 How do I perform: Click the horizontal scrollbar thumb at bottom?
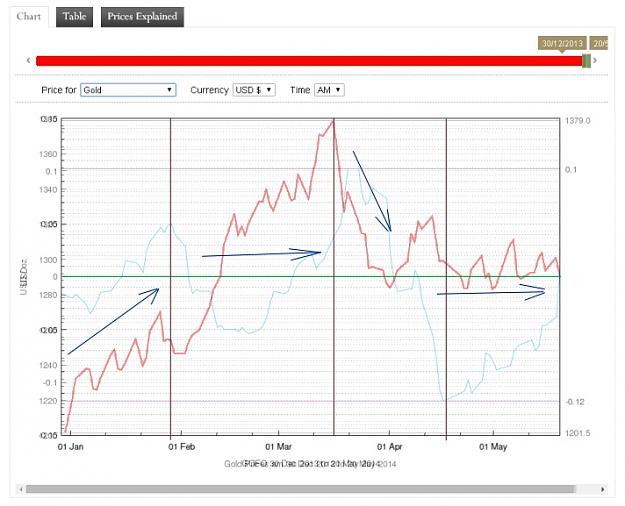[301, 489]
